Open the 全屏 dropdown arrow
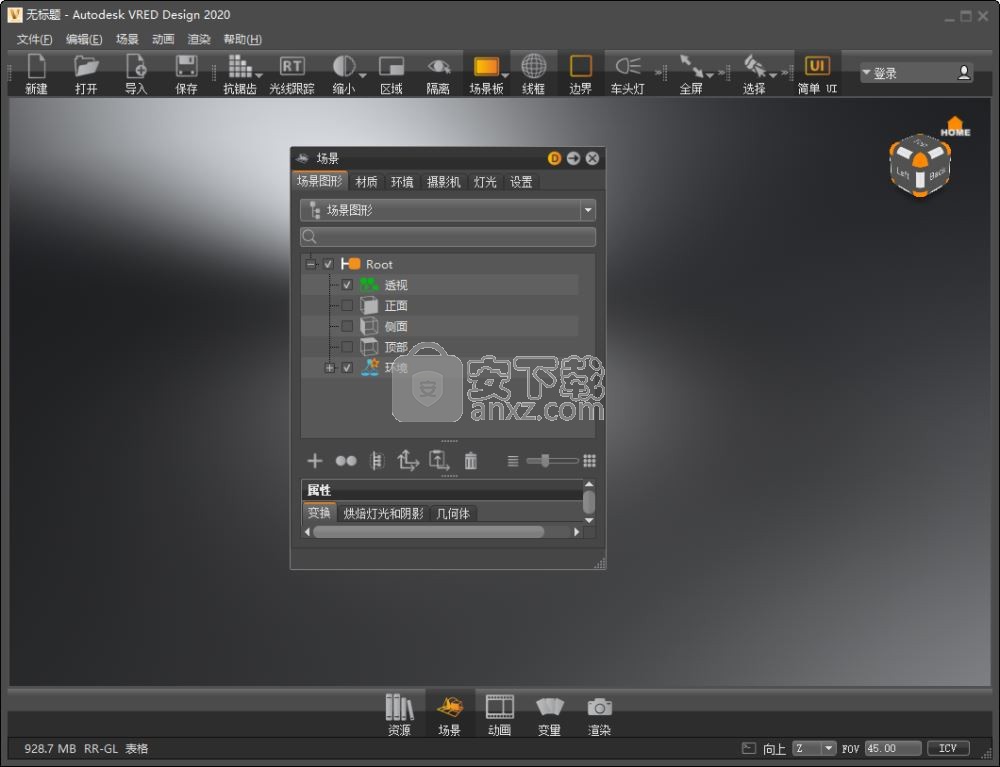 [x=709, y=77]
